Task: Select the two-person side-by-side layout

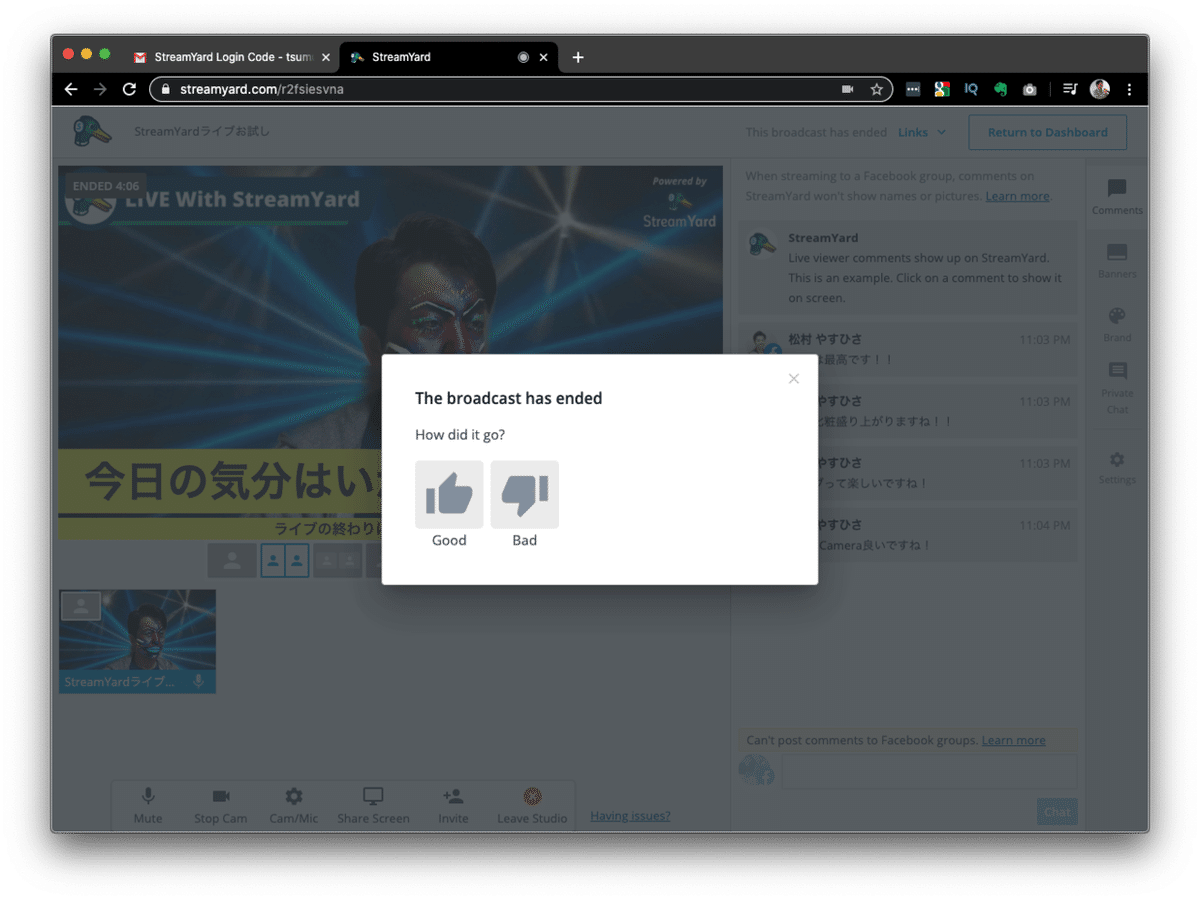Action: 285,561
